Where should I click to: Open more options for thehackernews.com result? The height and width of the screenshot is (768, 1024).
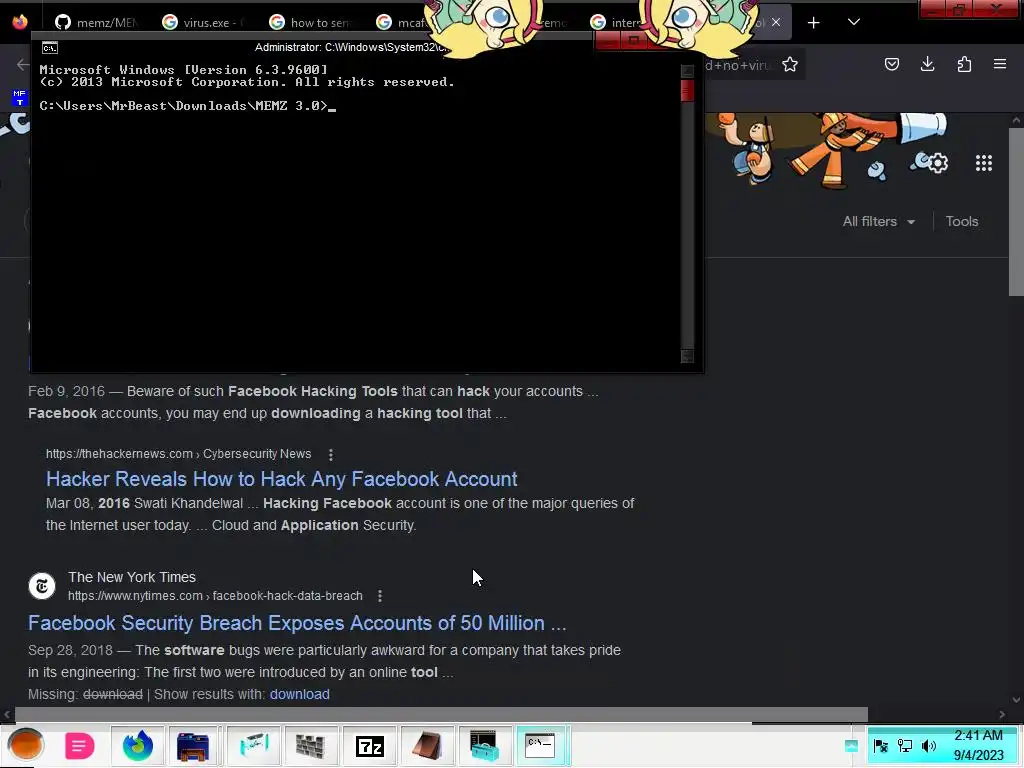[x=330, y=454]
